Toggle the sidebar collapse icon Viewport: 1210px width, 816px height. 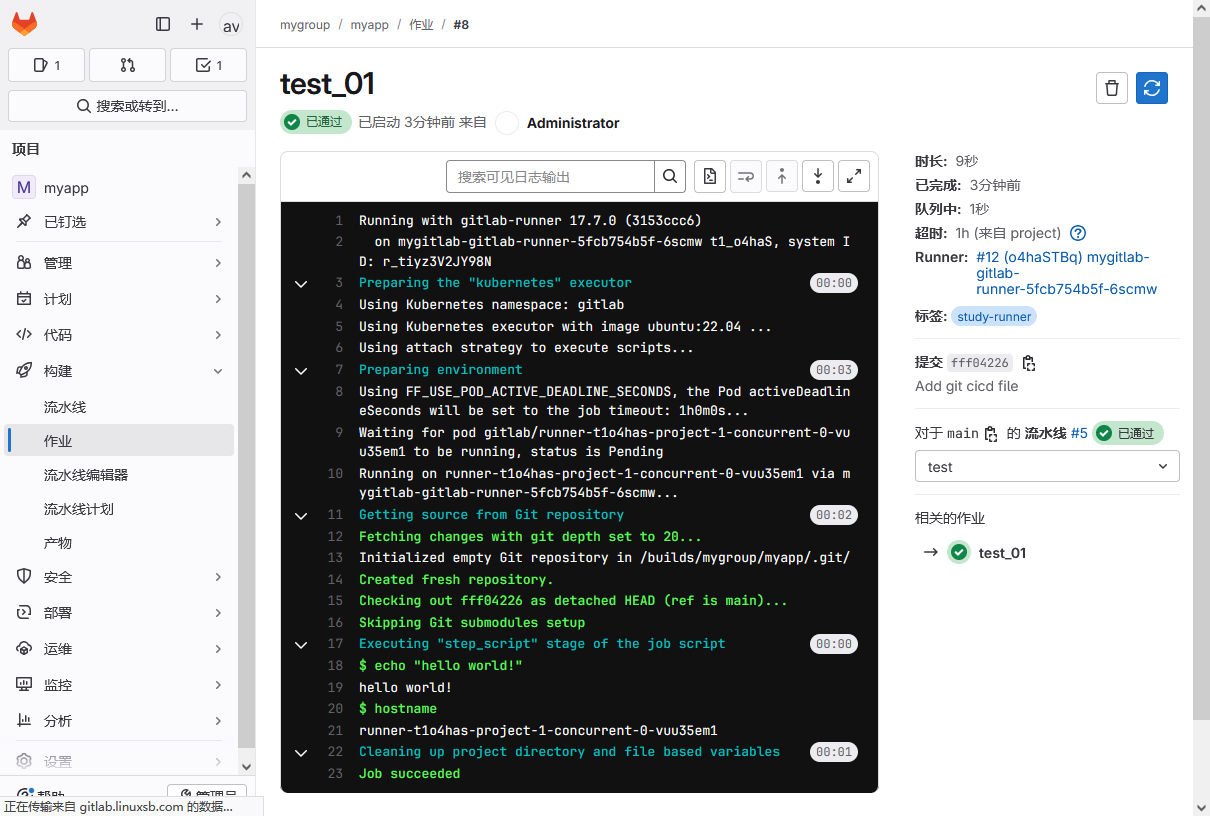[x=163, y=24]
